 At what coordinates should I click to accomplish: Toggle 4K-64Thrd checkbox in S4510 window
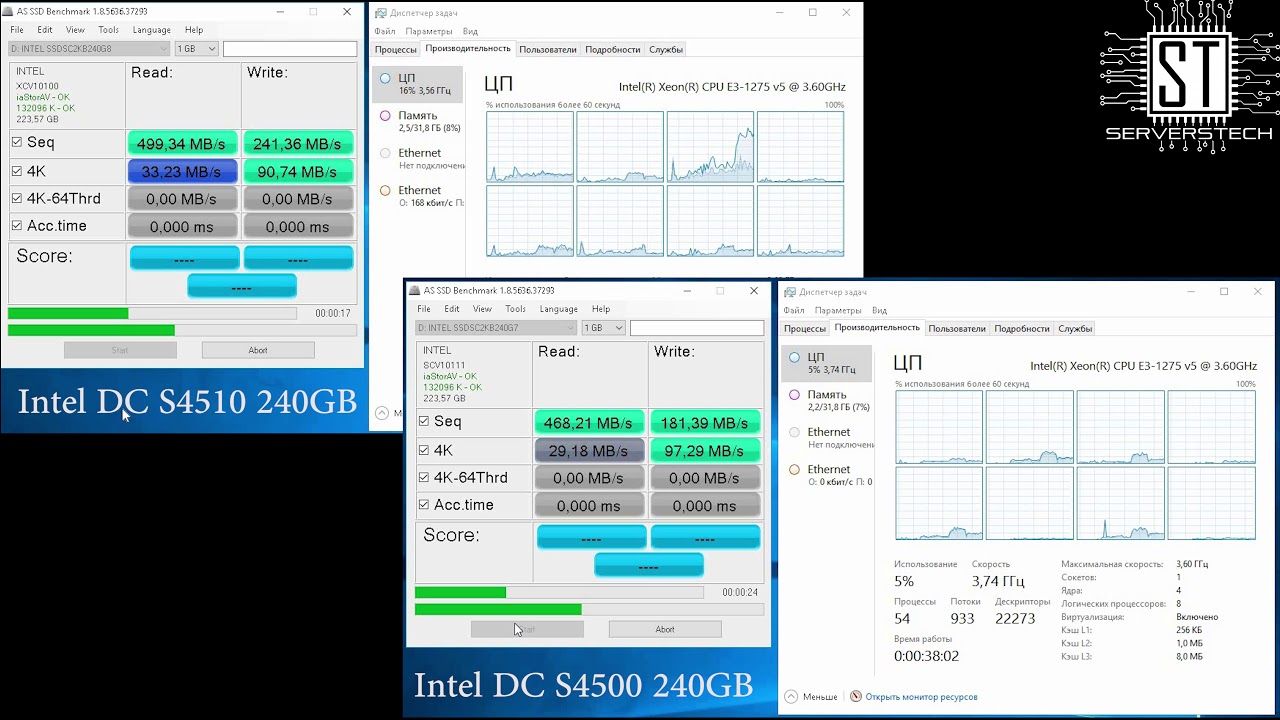click(x=16, y=198)
